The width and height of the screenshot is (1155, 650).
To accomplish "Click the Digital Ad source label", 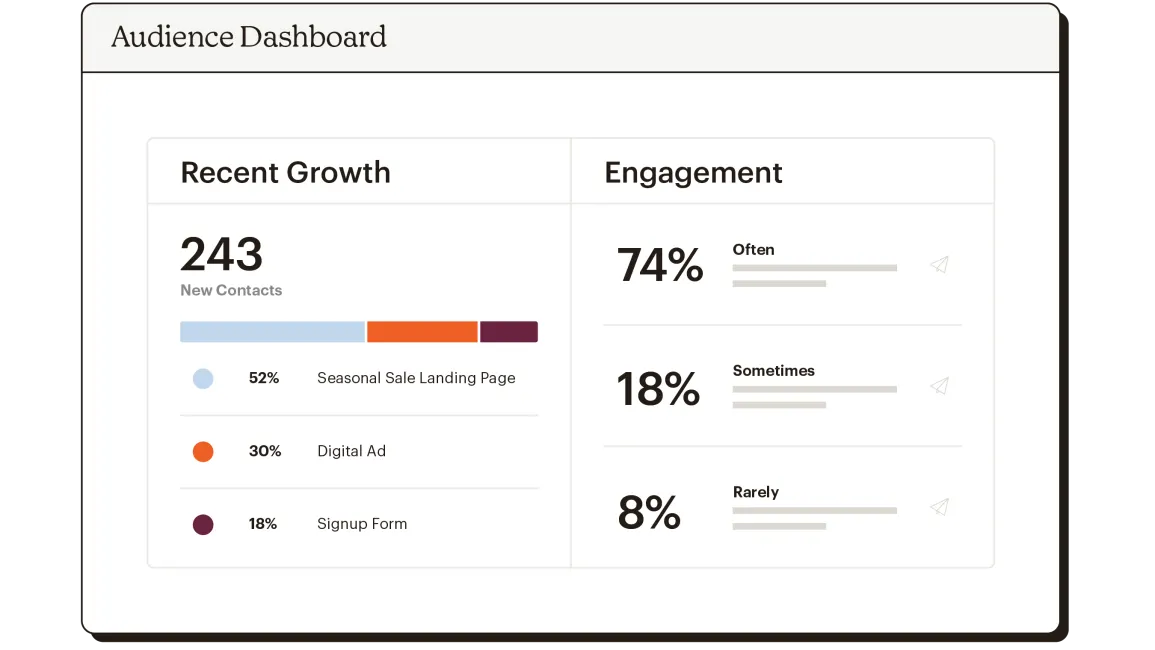I will (x=351, y=451).
